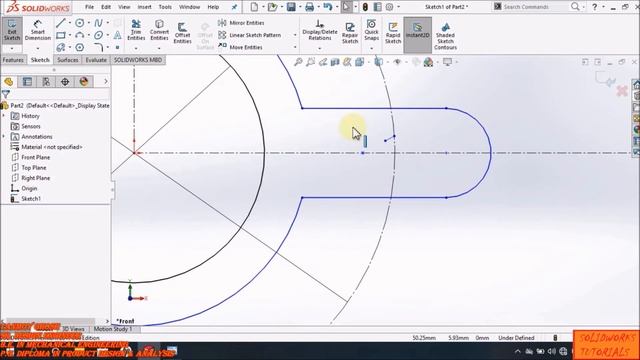Click the volume icon in system tray
The image size is (640, 360).
[551, 351]
